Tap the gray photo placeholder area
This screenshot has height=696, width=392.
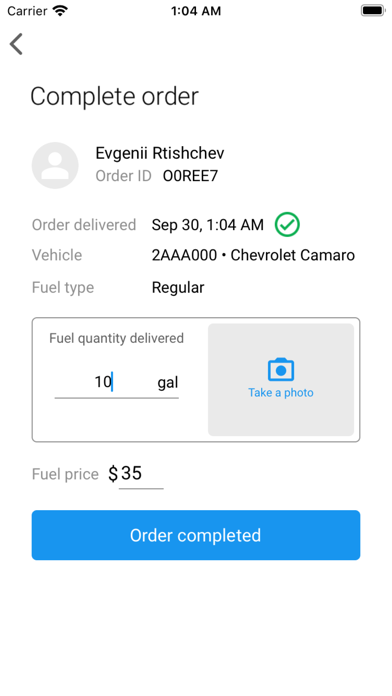281,380
